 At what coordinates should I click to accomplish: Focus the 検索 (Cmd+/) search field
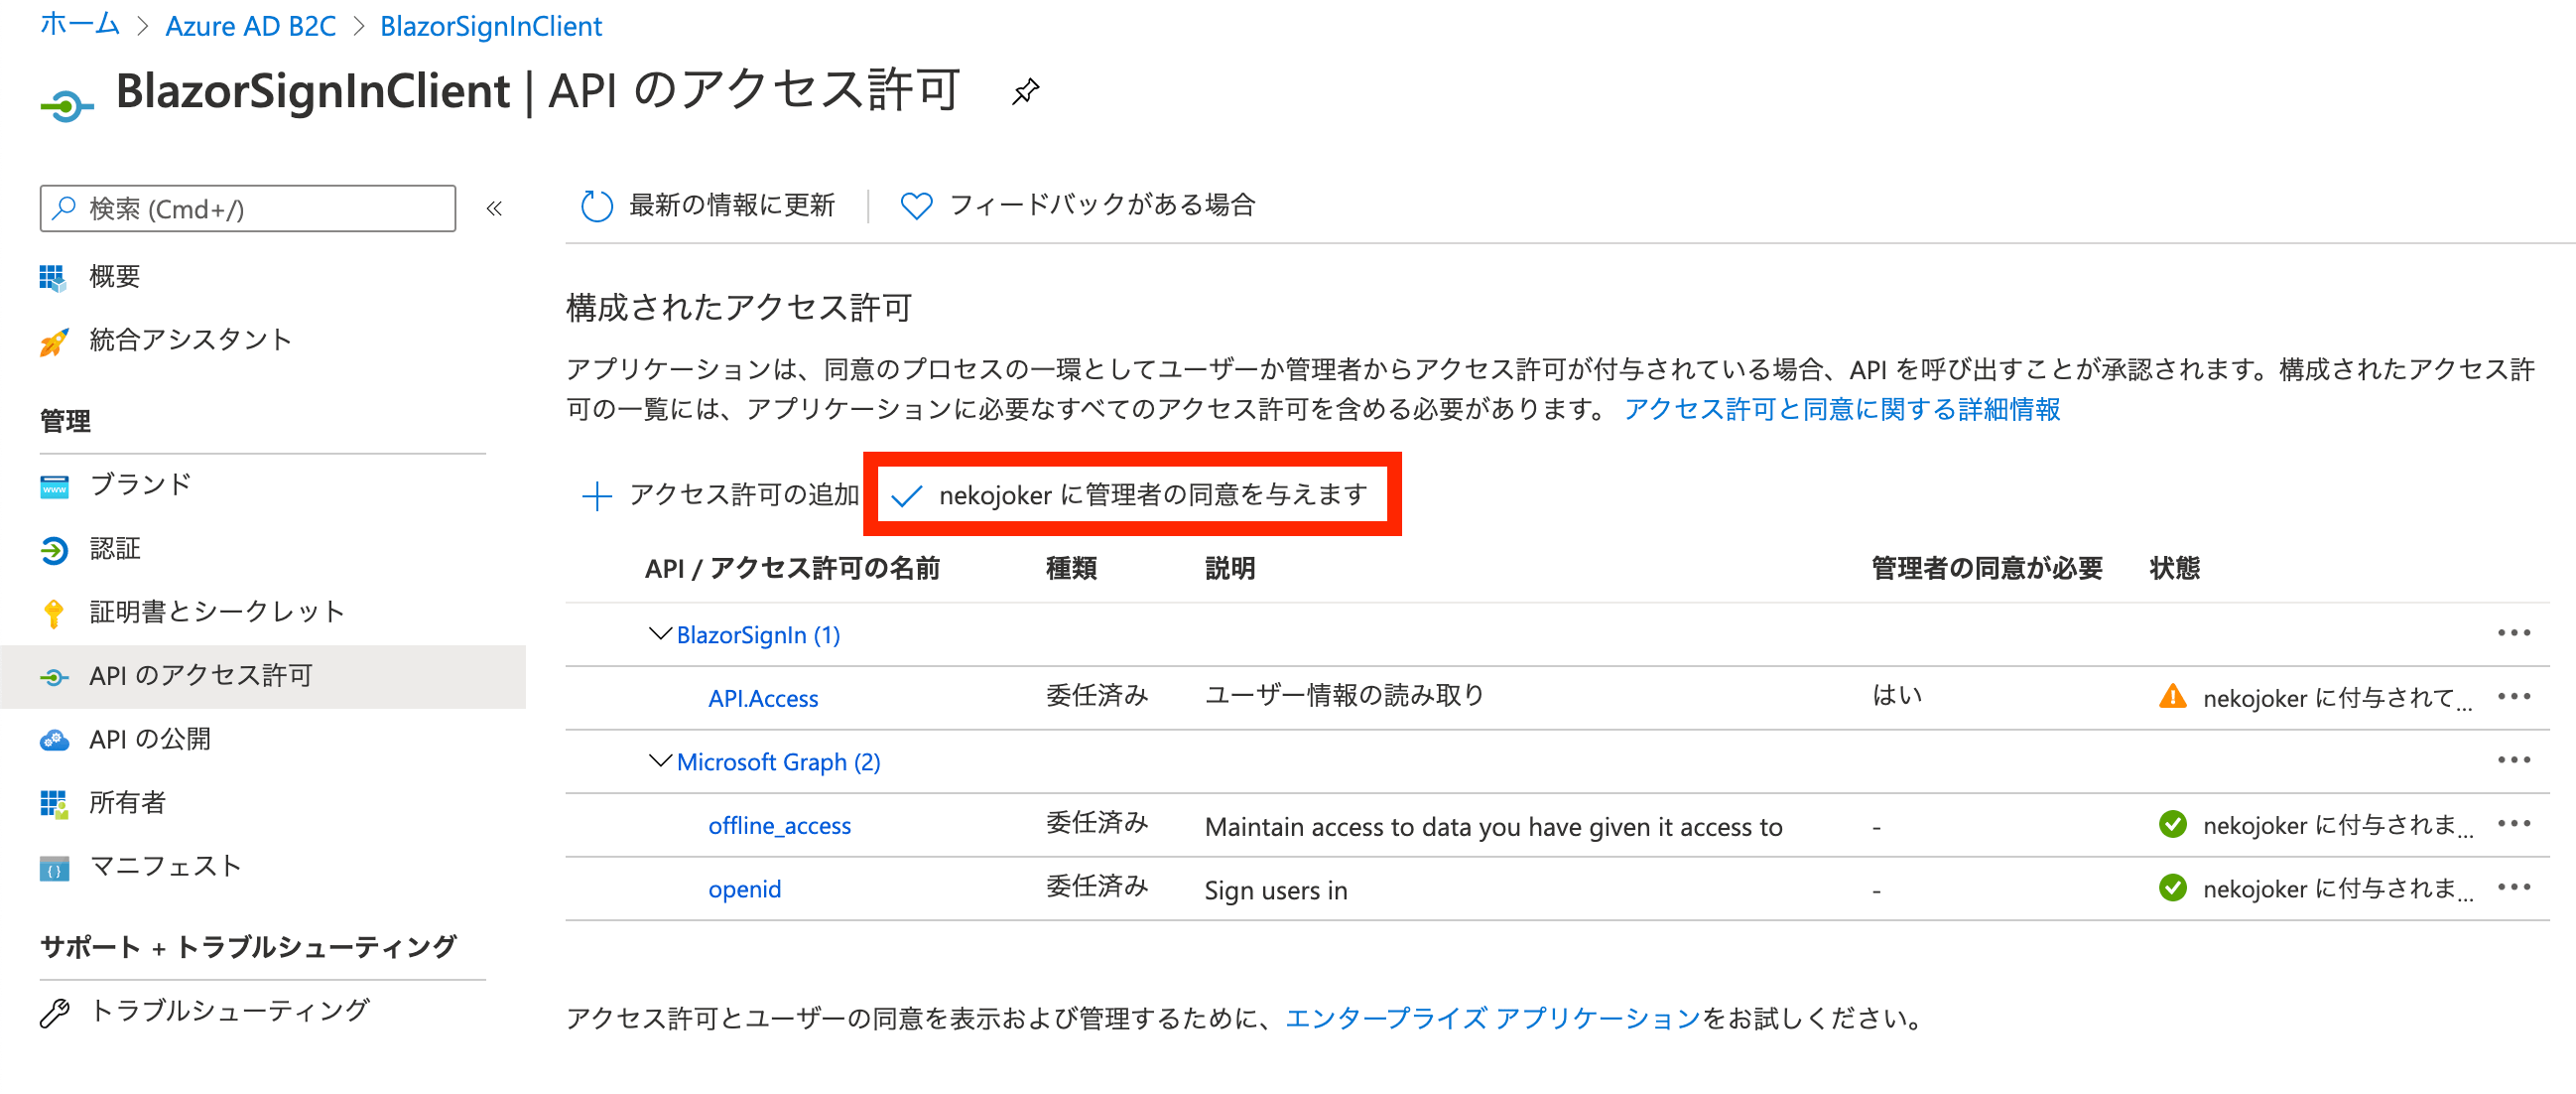248,208
